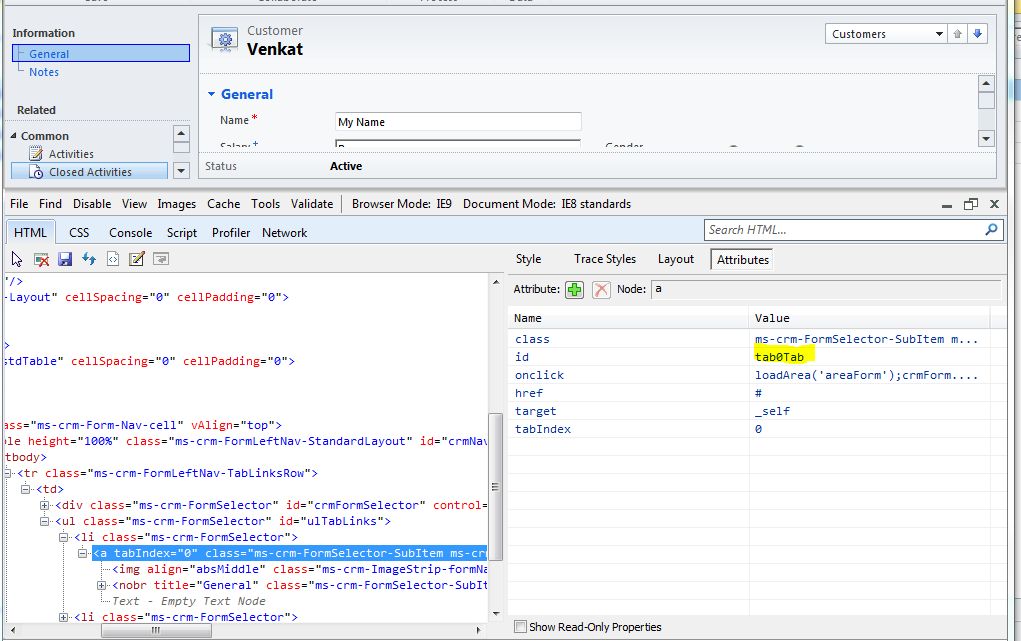Open the File menu in developer tools

tap(19, 204)
